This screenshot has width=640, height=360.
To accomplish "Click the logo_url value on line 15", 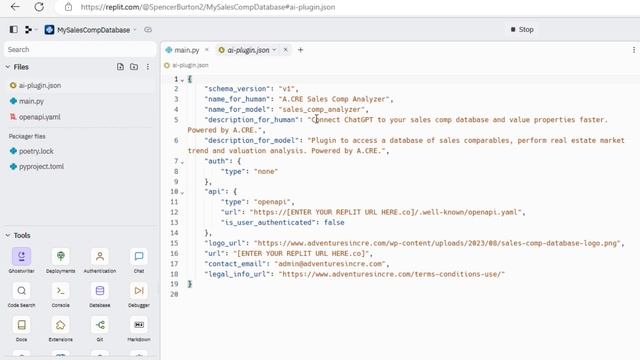I will point(437,243).
